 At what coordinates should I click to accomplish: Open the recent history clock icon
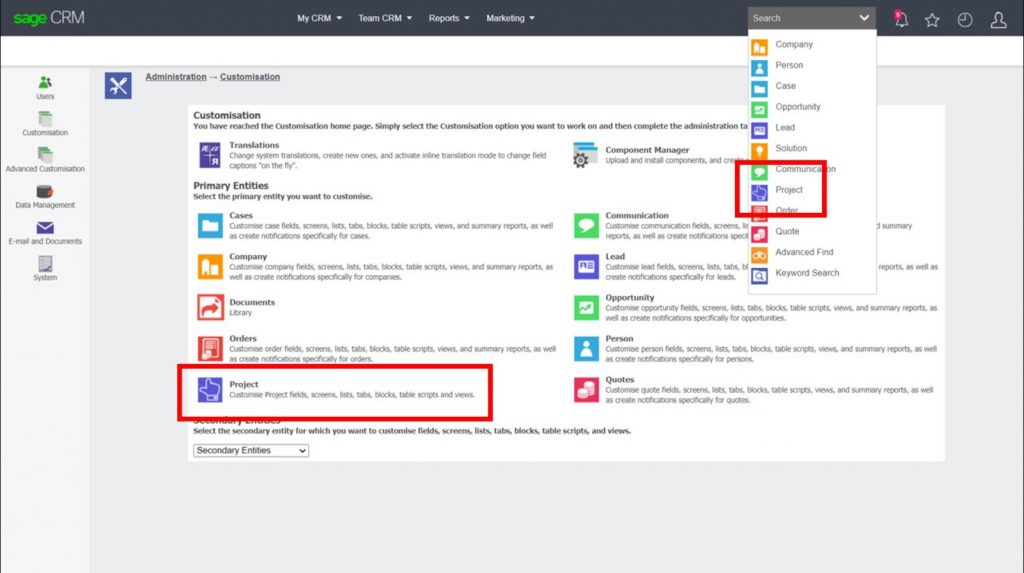click(965, 20)
